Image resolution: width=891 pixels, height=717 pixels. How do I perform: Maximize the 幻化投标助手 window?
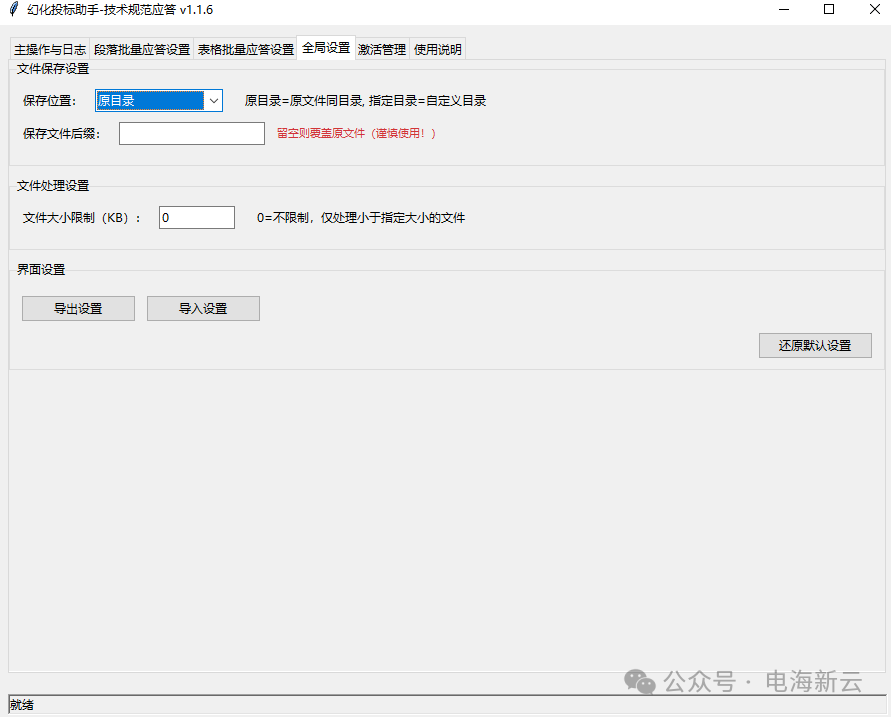(x=828, y=10)
